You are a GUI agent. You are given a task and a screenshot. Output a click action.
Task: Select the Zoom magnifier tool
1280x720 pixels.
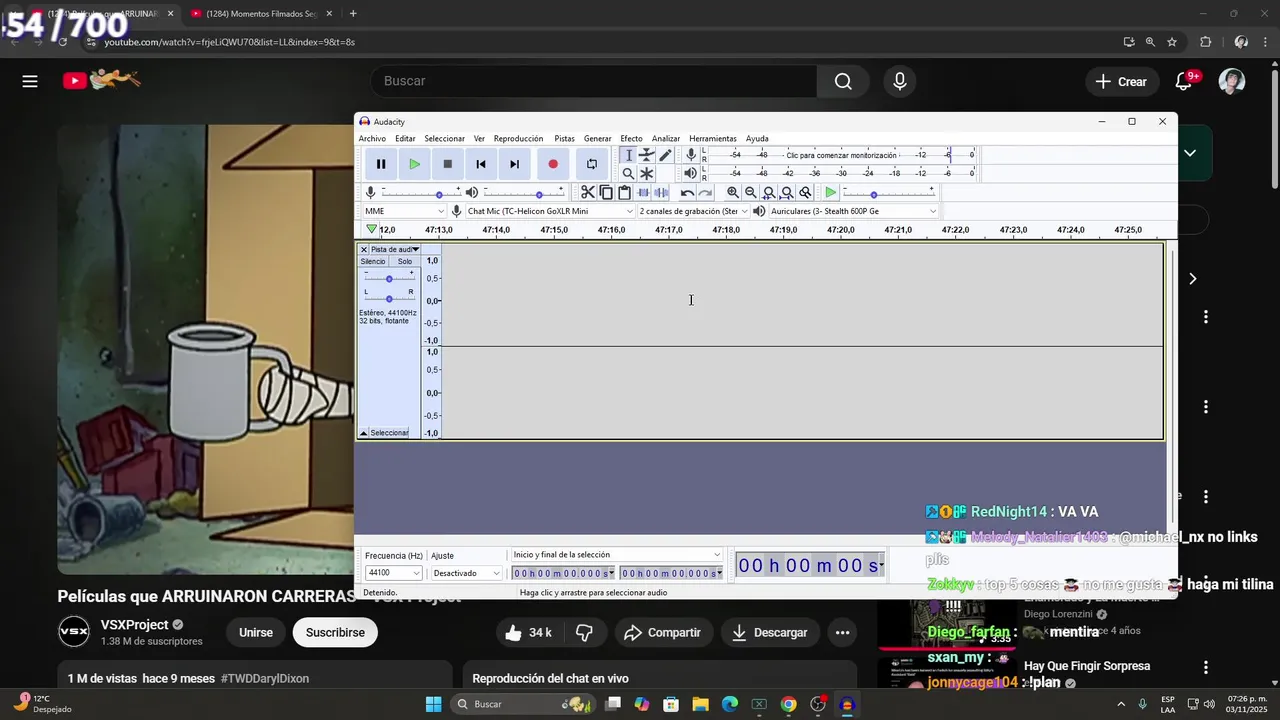(628, 173)
